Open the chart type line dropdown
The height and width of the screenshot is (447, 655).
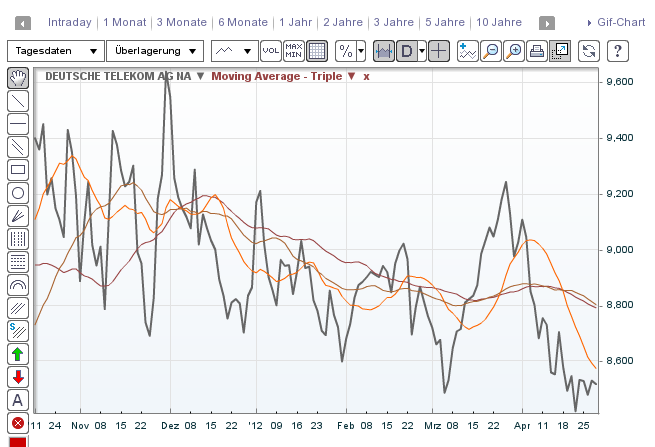(x=235, y=51)
